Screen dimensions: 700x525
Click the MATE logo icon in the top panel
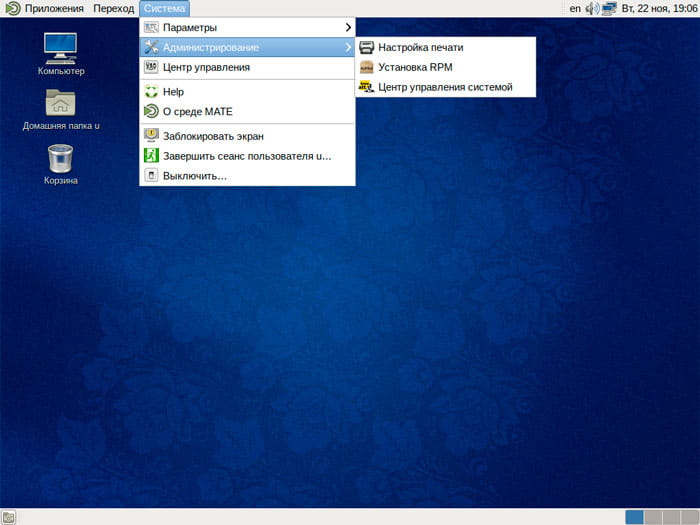[12, 8]
